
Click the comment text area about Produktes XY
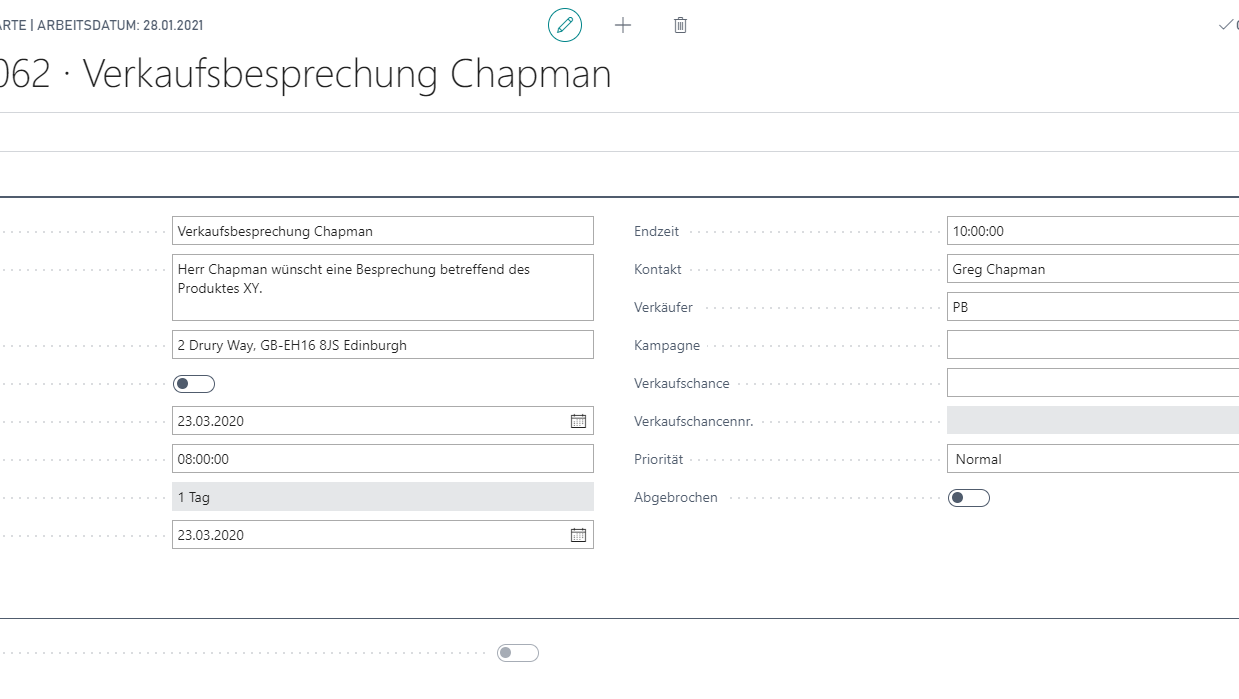coord(382,287)
